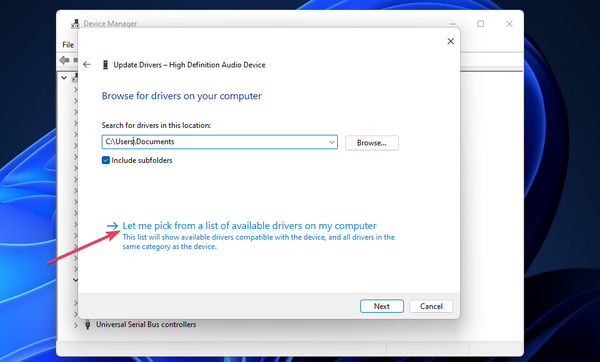Open the driver location dropdown arrow
This screenshot has width=600, height=362.
coord(332,142)
